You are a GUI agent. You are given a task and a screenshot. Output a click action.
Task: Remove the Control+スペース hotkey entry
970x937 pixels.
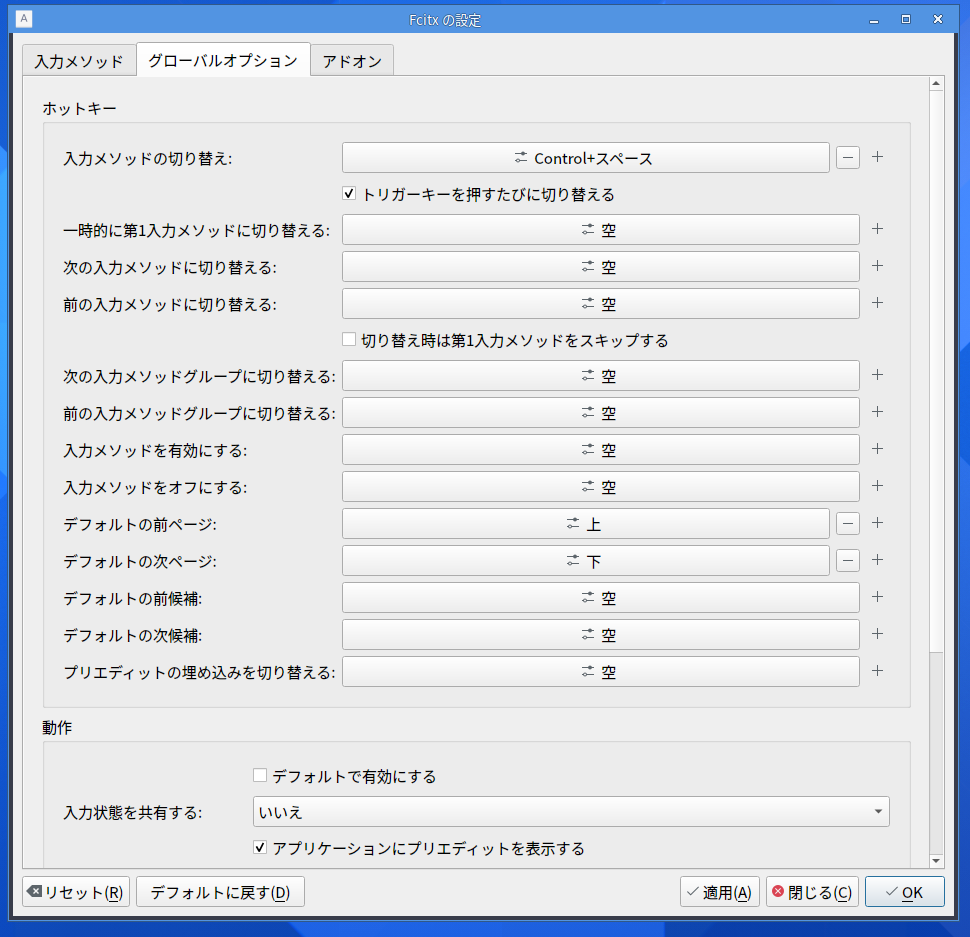pyautogui.click(x=848, y=158)
